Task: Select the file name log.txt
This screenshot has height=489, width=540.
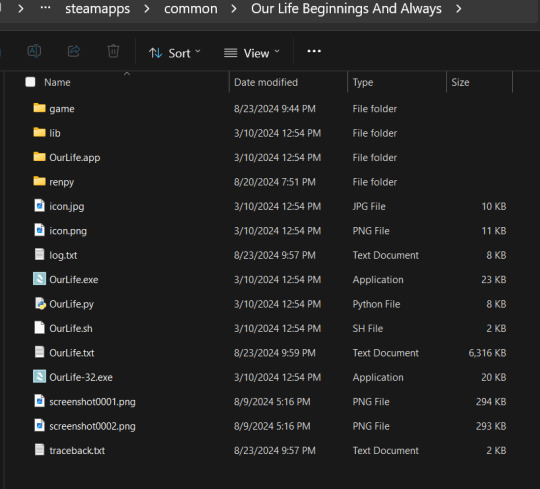Action: 63,256
